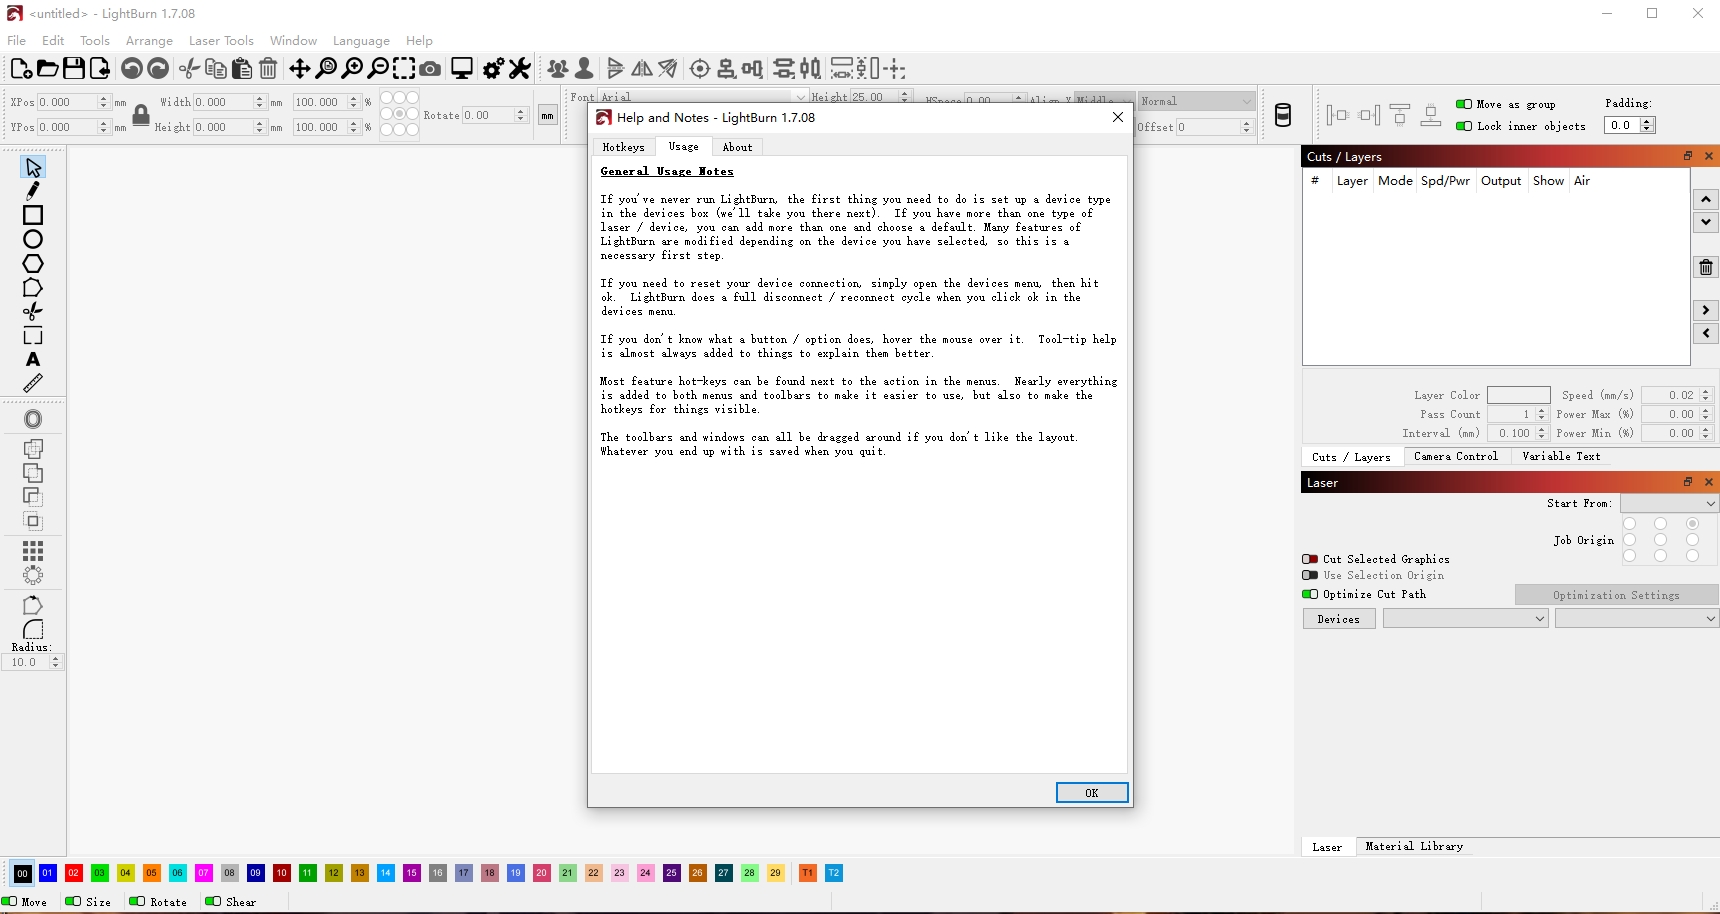Click the Cut scissors toolbar icon
Viewport: 1720px width, 914px height.
pyautogui.click(x=189, y=68)
